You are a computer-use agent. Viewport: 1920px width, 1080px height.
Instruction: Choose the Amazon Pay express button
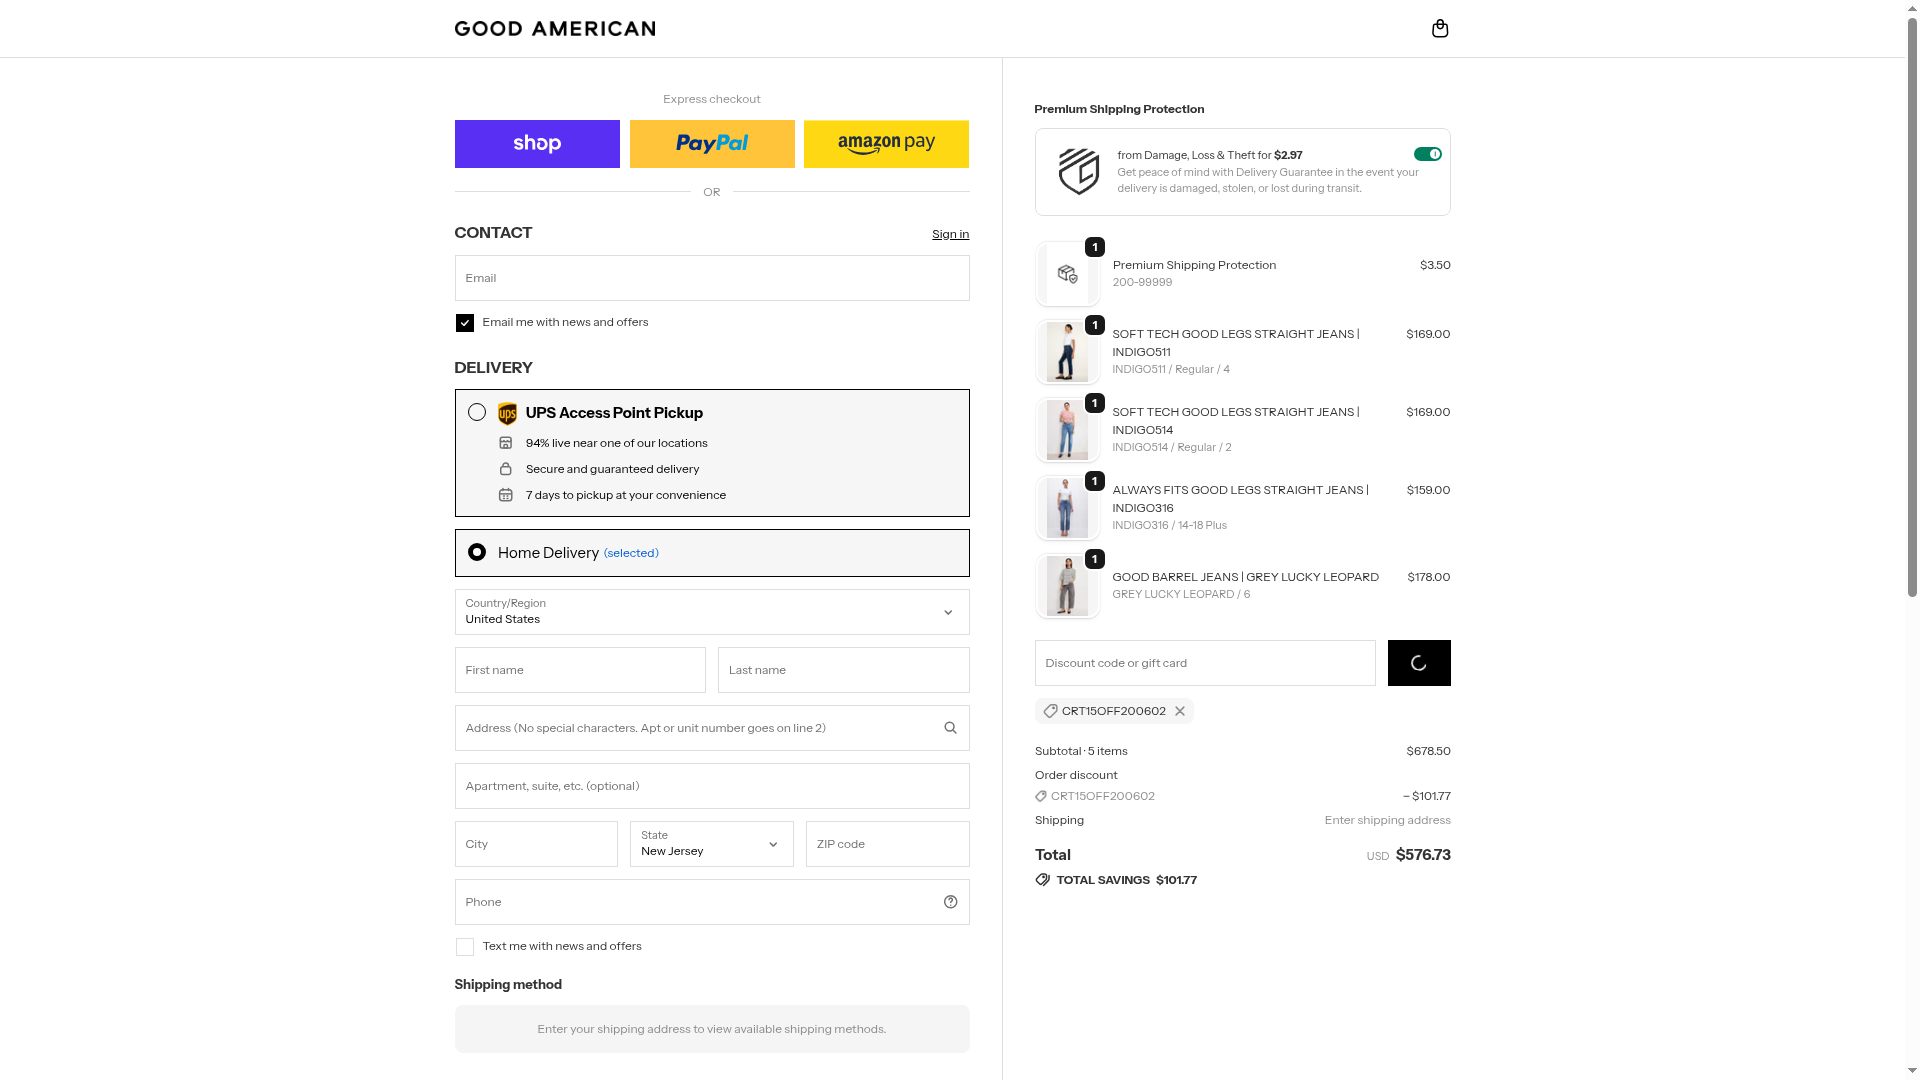(886, 144)
